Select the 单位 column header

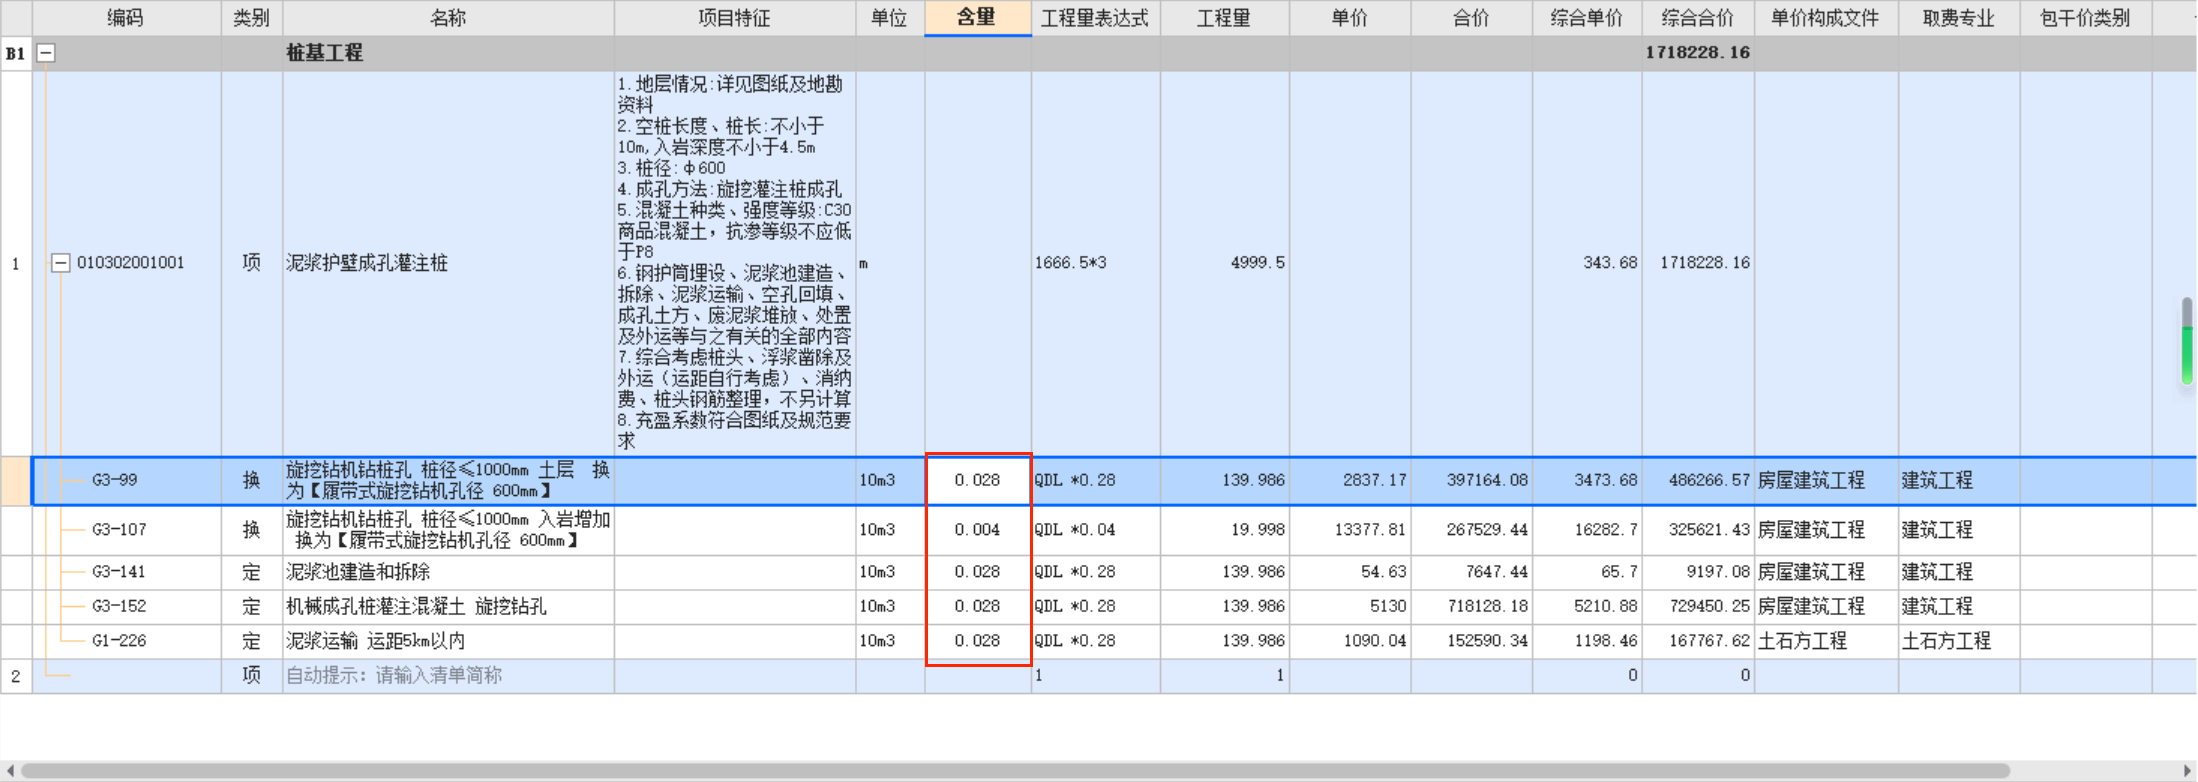click(890, 18)
